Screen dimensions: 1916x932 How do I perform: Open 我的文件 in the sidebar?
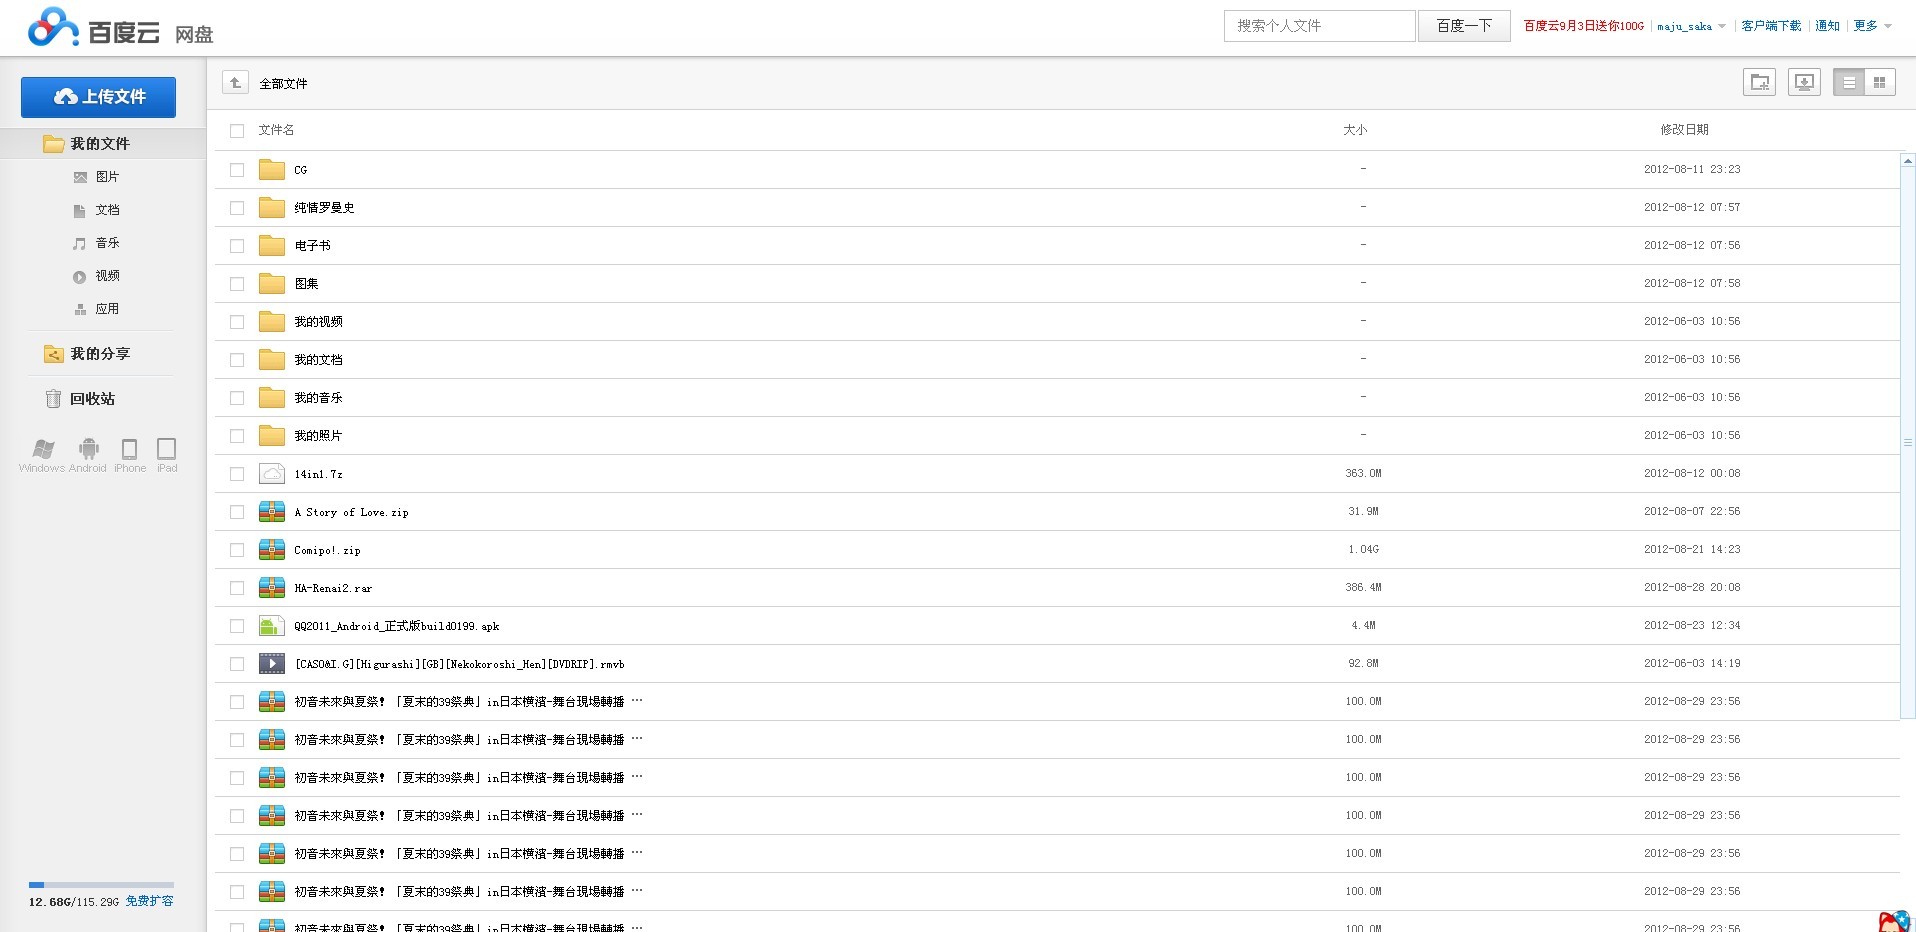click(x=102, y=144)
